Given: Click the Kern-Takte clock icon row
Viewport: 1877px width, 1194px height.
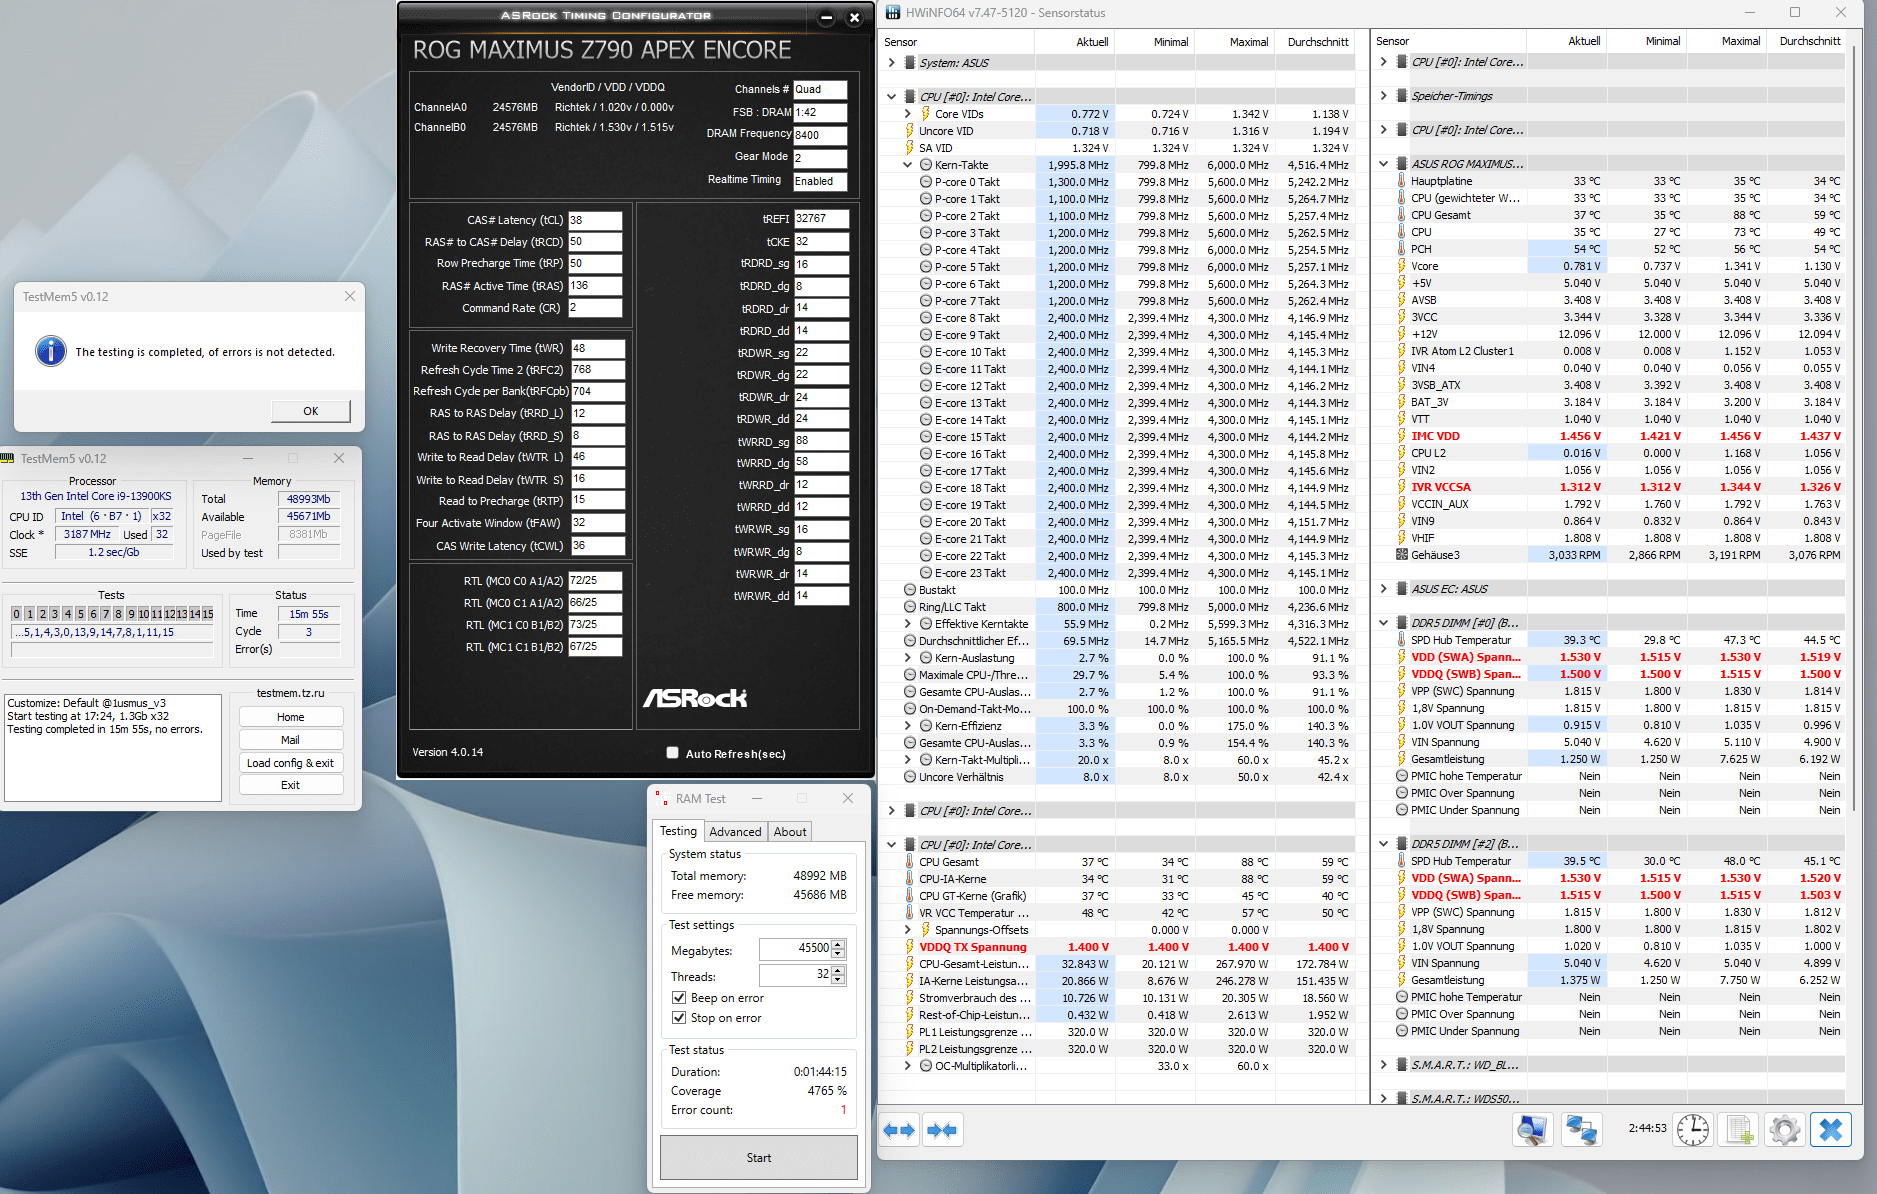Looking at the screenshot, I should [x=926, y=165].
